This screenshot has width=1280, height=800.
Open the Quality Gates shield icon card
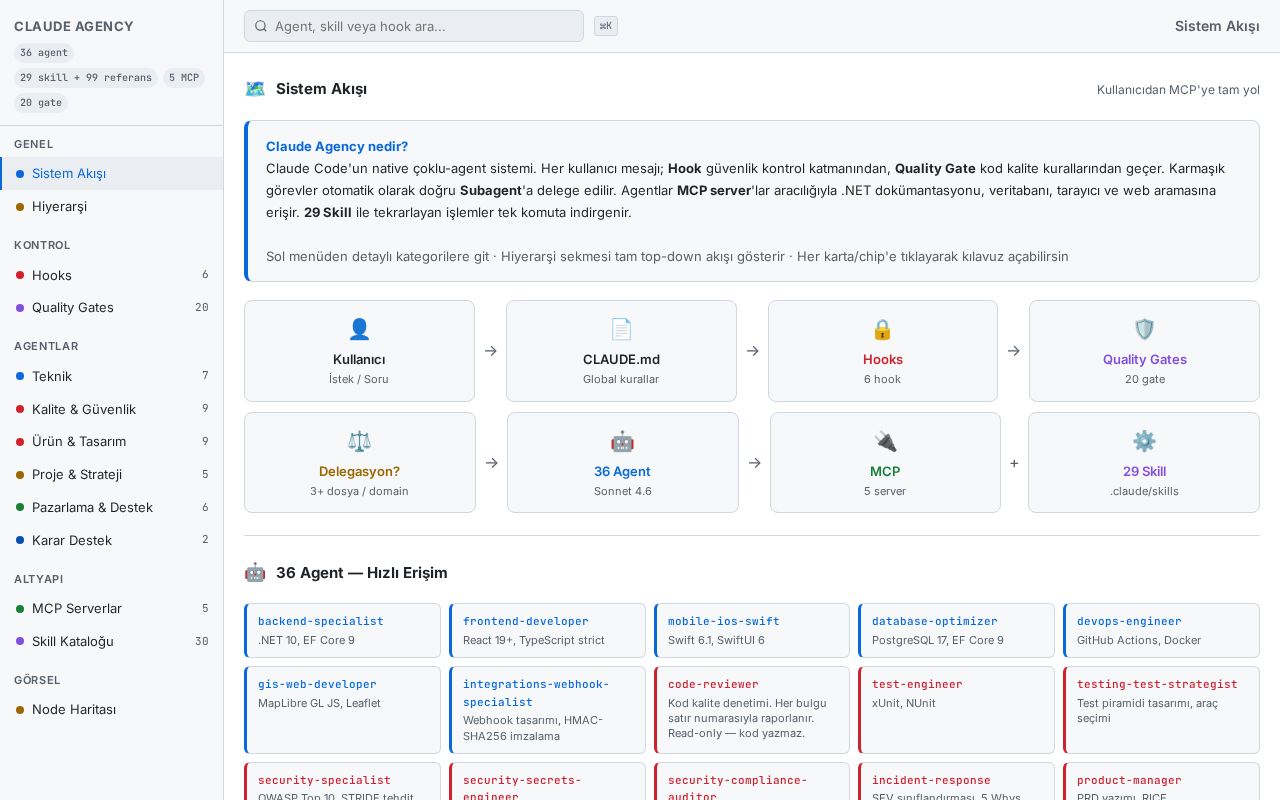point(1144,351)
